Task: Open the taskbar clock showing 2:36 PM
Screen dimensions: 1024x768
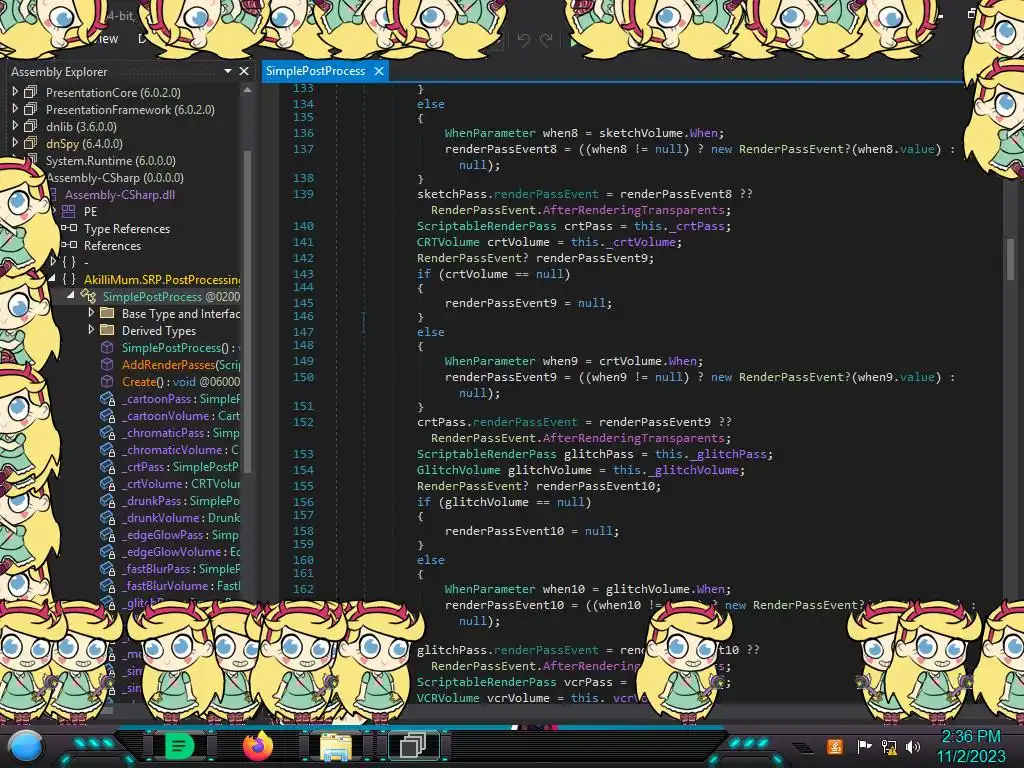Action: [x=971, y=746]
